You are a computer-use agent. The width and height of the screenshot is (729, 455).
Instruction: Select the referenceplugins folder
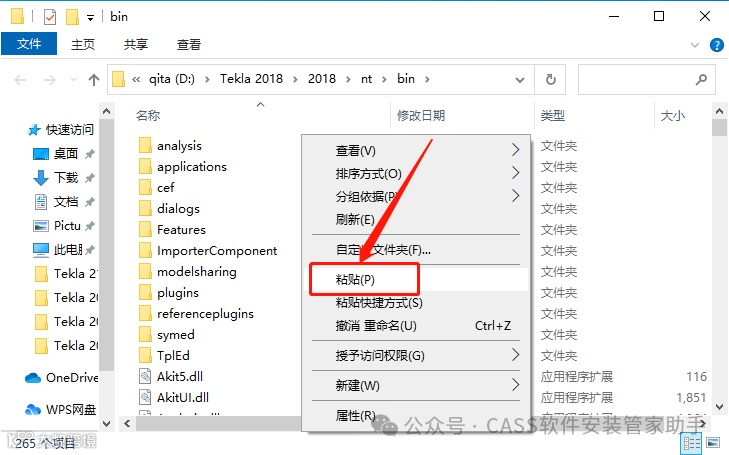pyautogui.click(x=205, y=314)
